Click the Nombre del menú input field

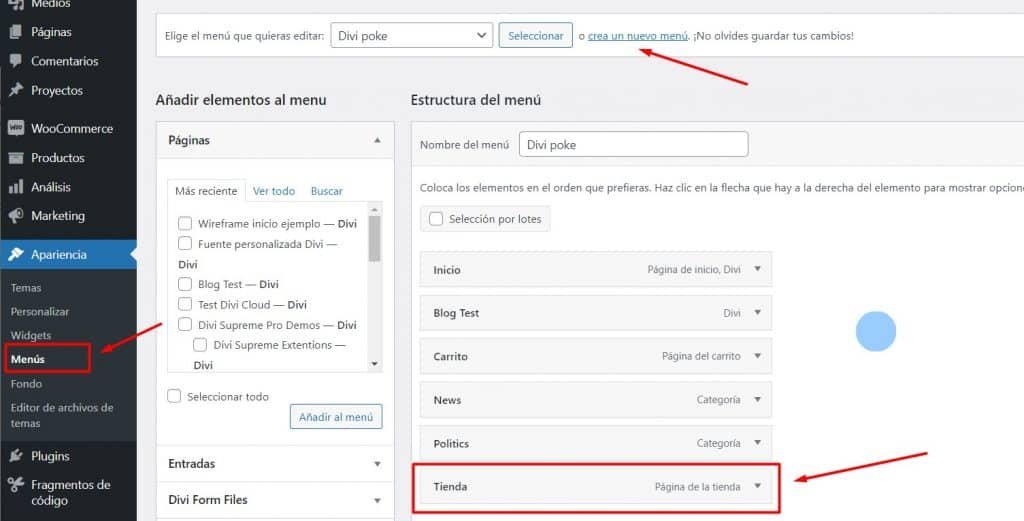tap(633, 144)
